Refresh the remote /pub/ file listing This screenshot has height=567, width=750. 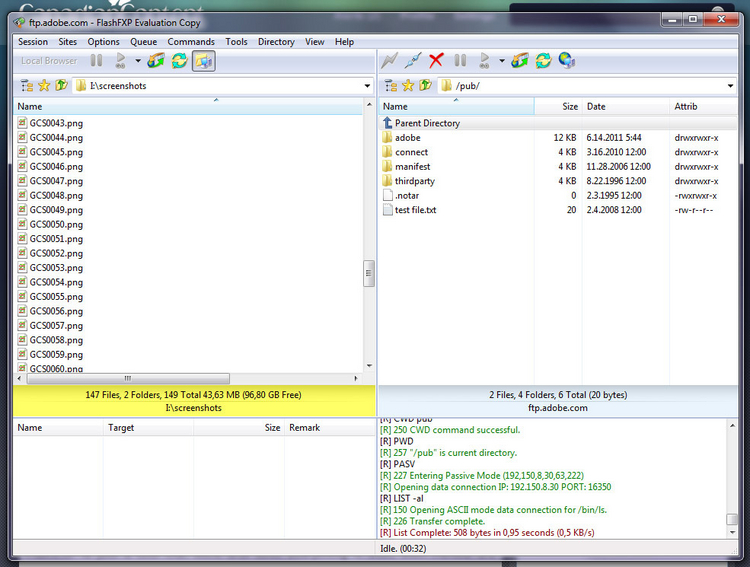tap(543, 61)
